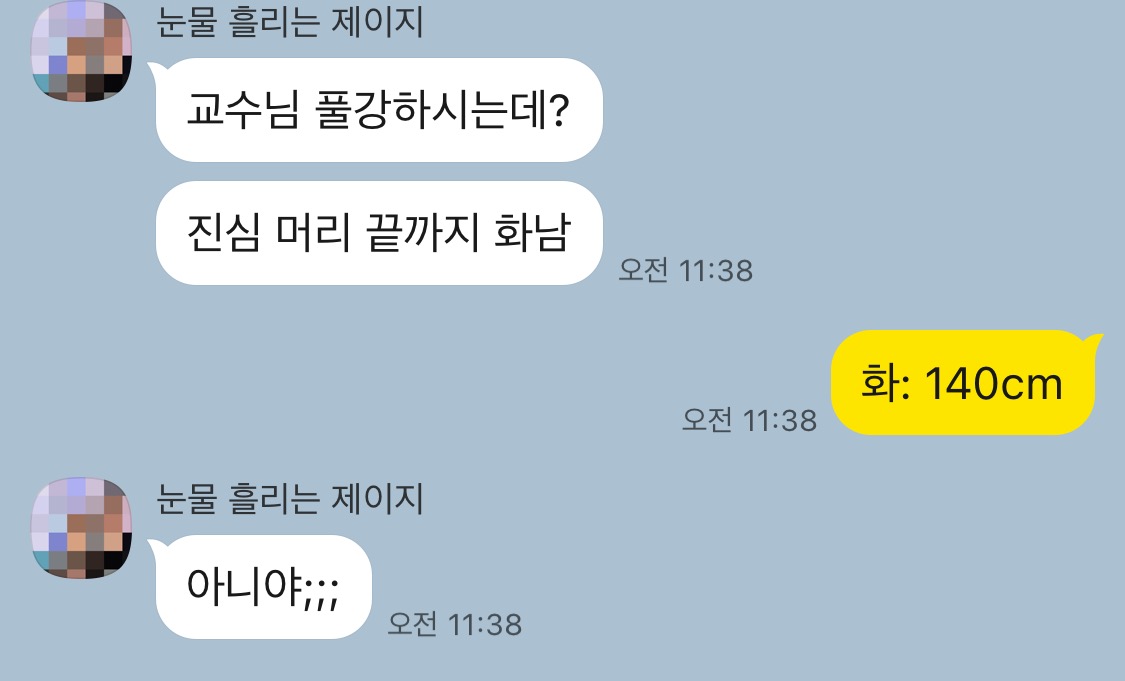Click the word 화남 in second bubble
Image resolution: width=1125 pixels, height=681 pixels.
click(x=532, y=233)
